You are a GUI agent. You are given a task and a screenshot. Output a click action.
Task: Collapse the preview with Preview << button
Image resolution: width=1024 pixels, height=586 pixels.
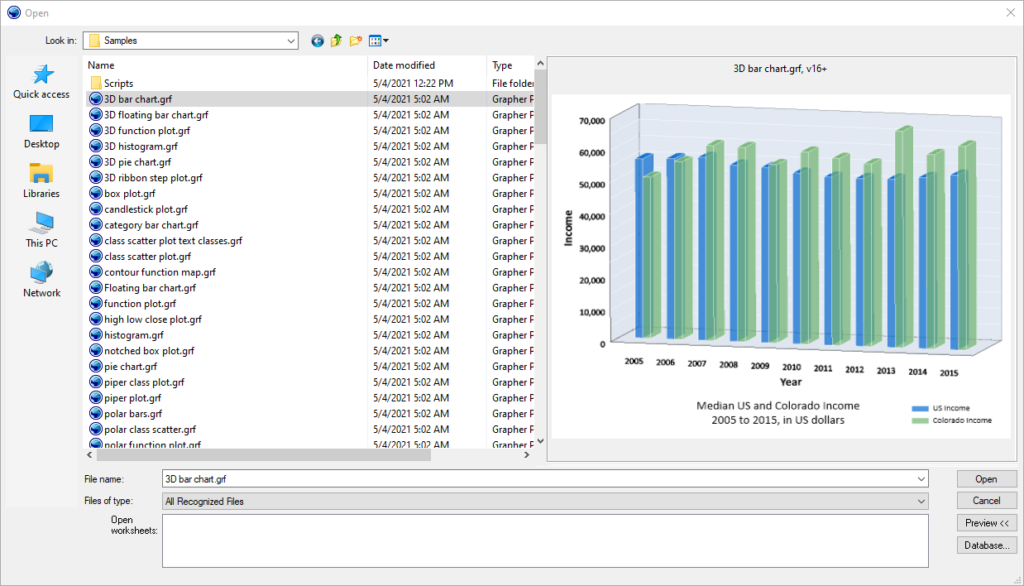(x=986, y=523)
